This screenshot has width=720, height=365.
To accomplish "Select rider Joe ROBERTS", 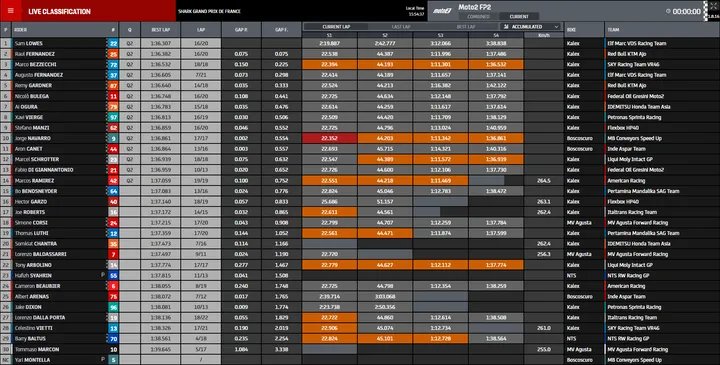I will click(30, 213).
